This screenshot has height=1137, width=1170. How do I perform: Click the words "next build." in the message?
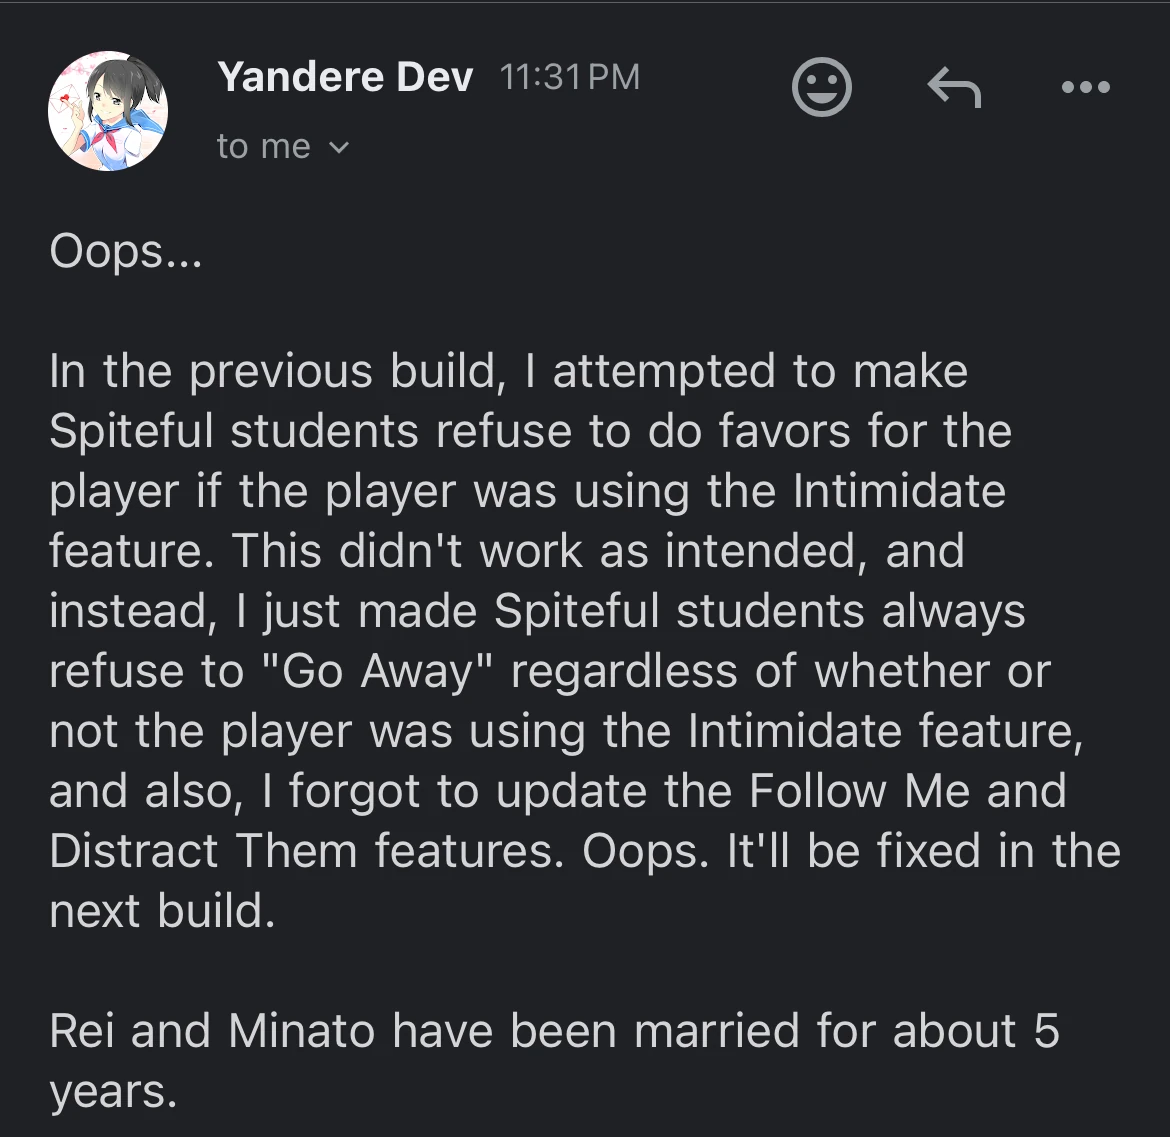coord(162,911)
